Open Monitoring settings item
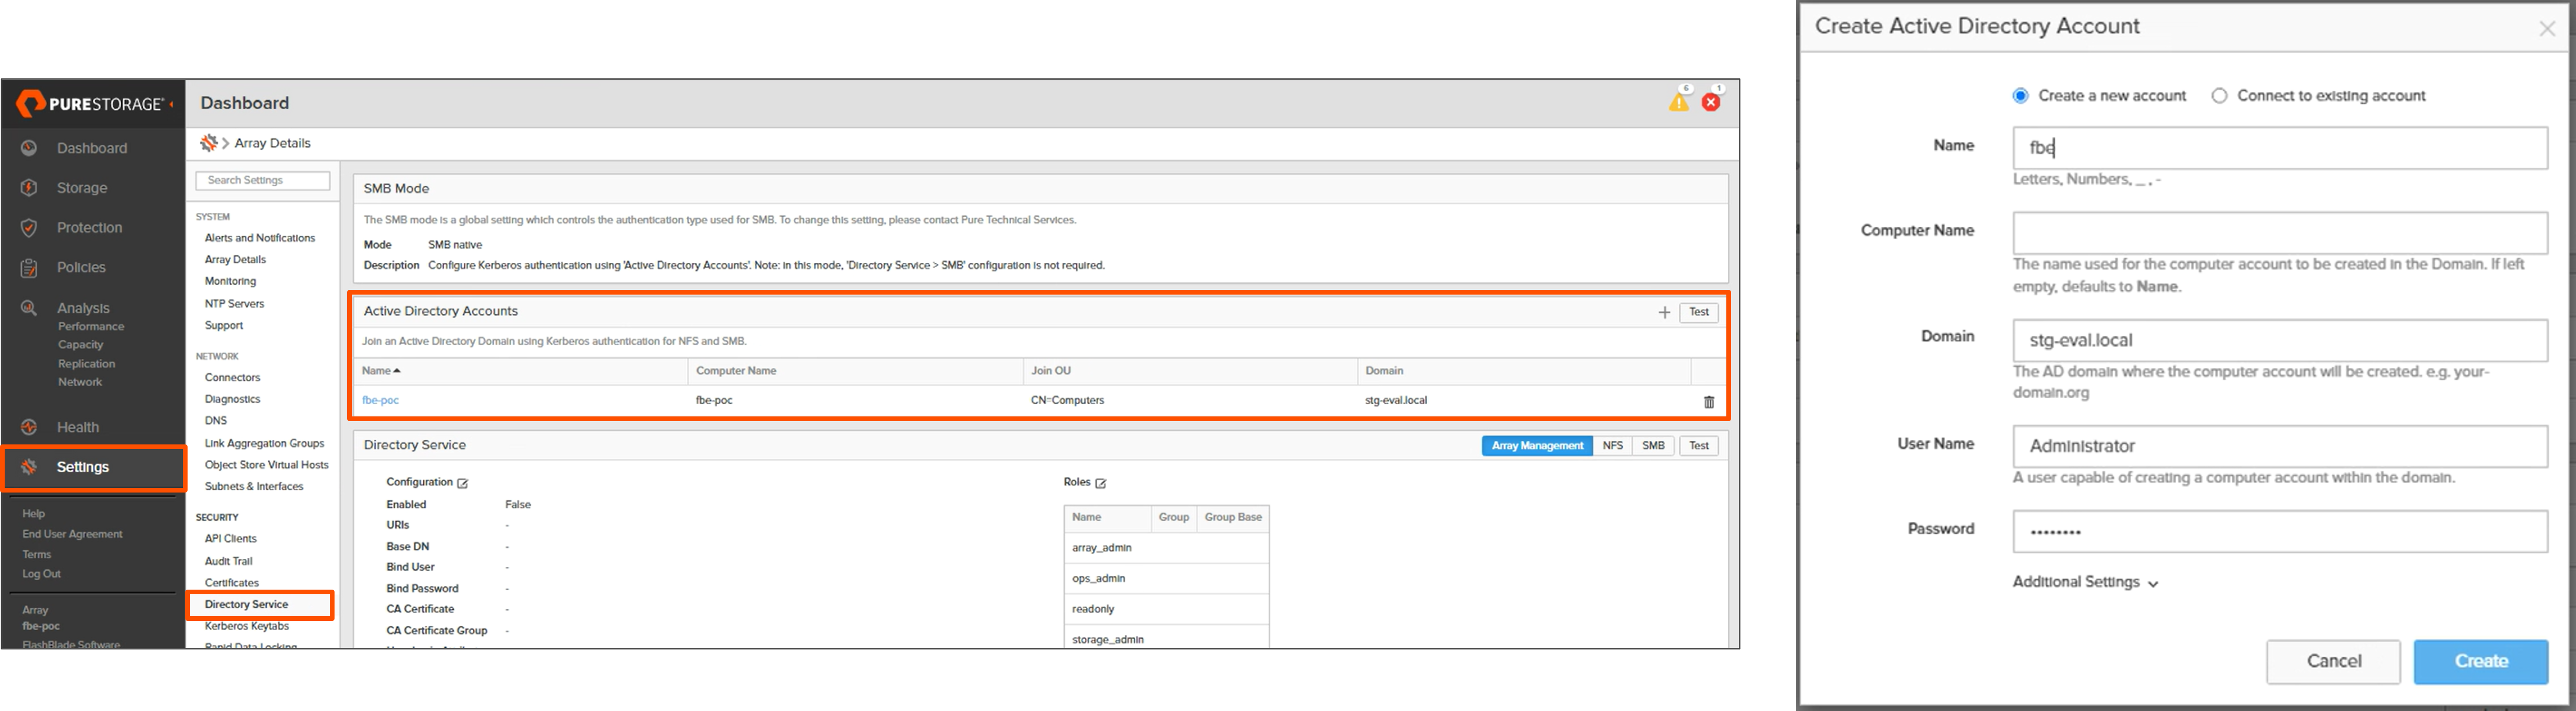This screenshot has width=2576, height=711. point(231,282)
